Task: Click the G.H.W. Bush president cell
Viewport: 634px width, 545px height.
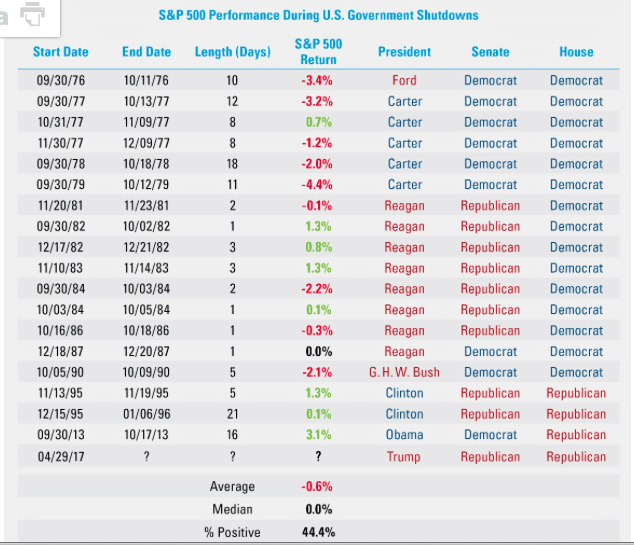Action: pyautogui.click(x=404, y=372)
